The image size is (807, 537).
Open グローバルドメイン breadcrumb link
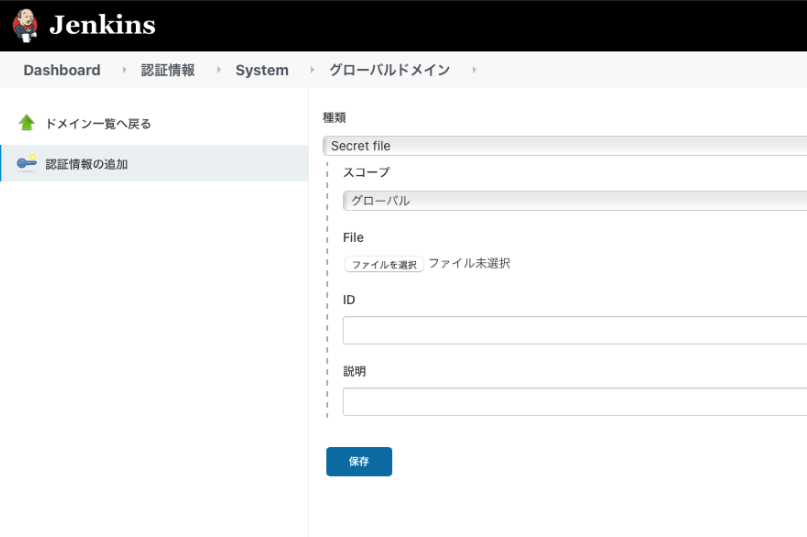(x=390, y=70)
